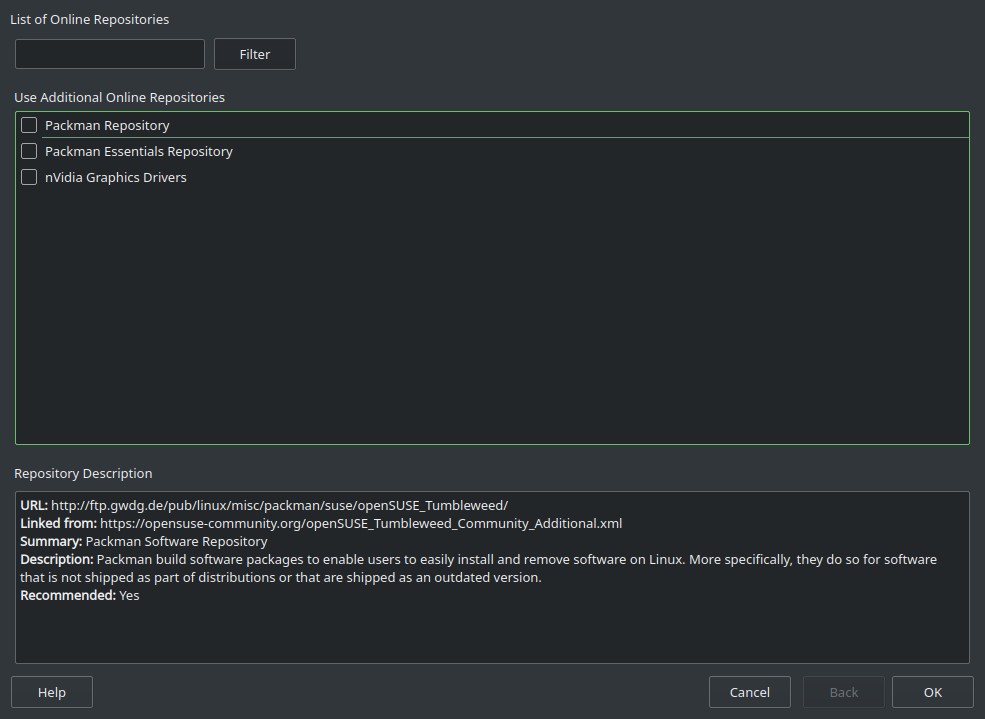Check the nVidia Graphics Drivers checkbox
Viewport: 985px width, 719px height.
(29, 177)
